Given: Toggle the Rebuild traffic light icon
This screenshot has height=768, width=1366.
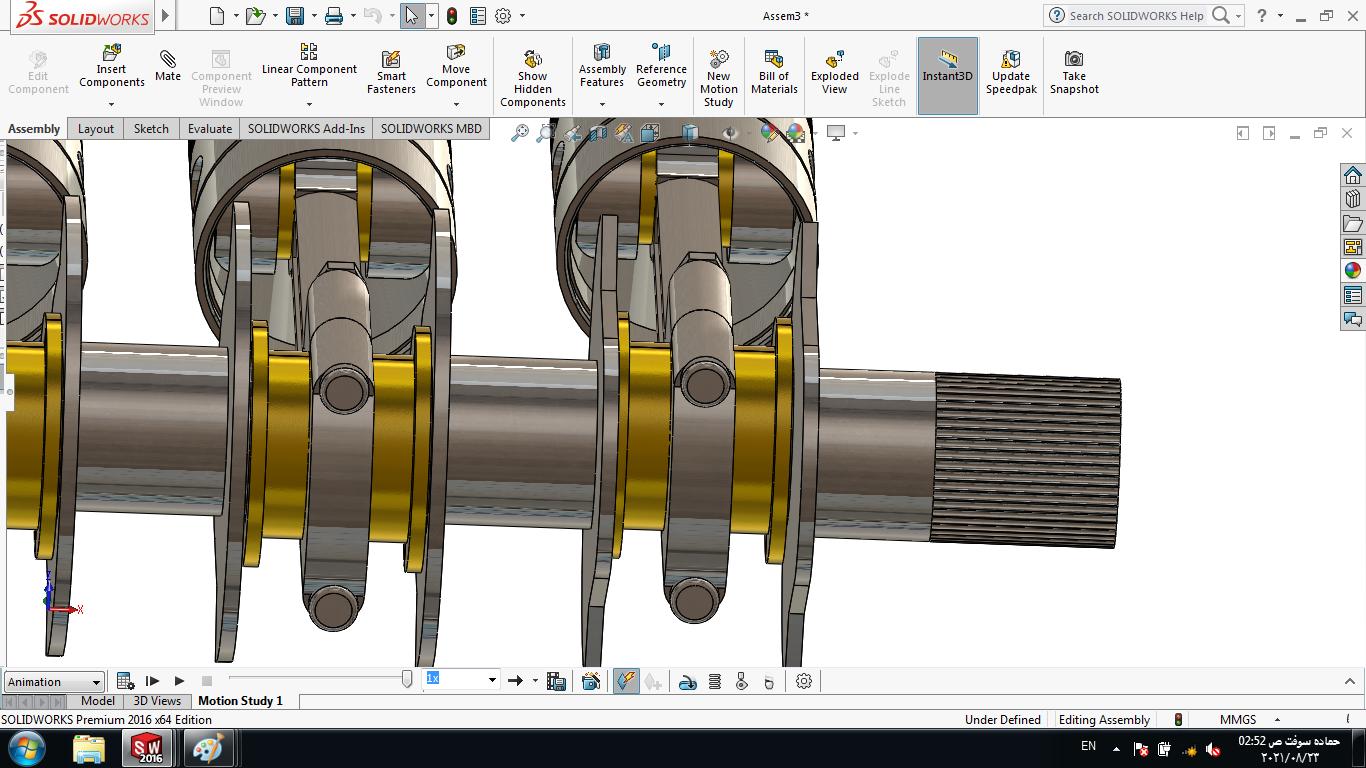Looking at the screenshot, I should pos(452,16).
